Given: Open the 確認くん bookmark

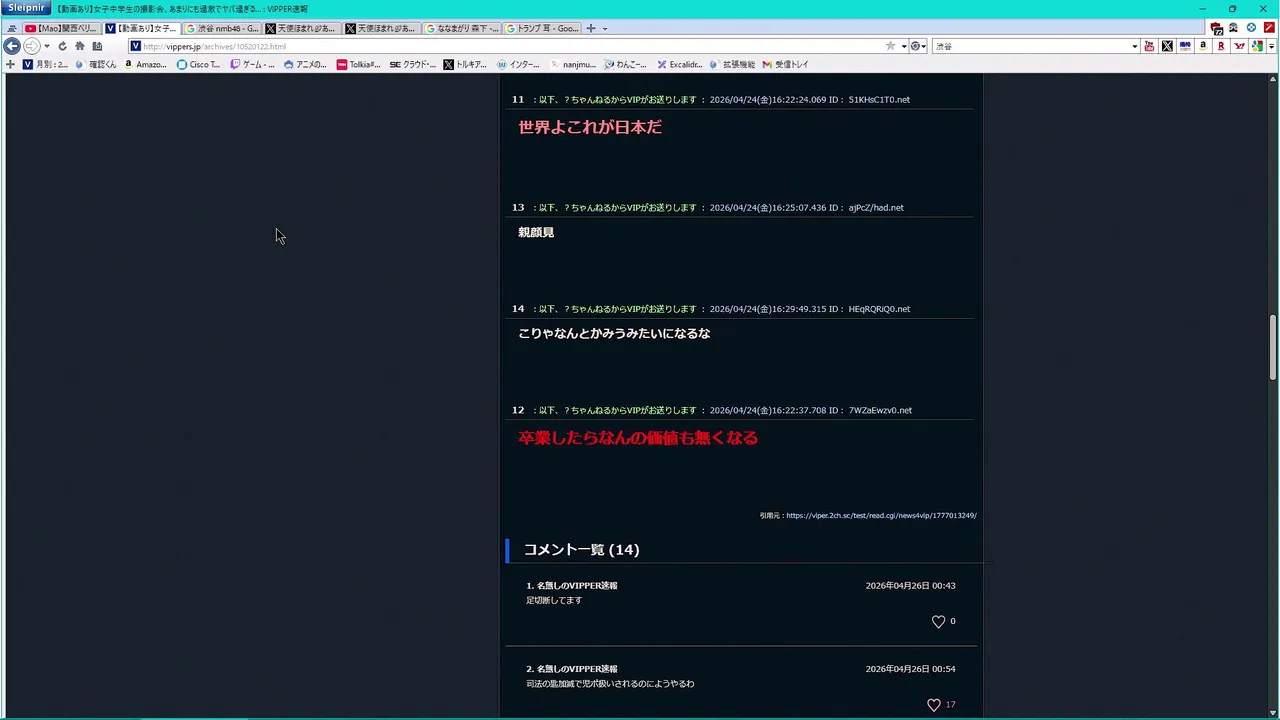Looking at the screenshot, I should pos(95,64).
